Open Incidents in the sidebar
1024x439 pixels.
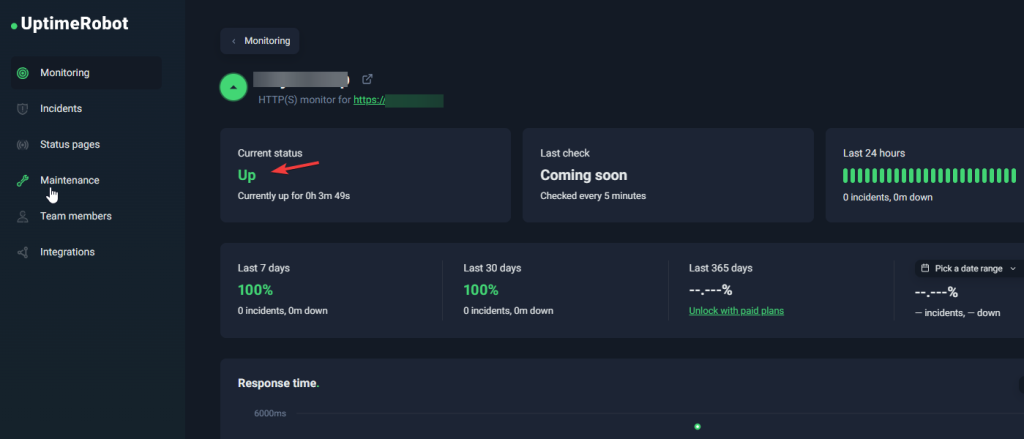point(86,108)
